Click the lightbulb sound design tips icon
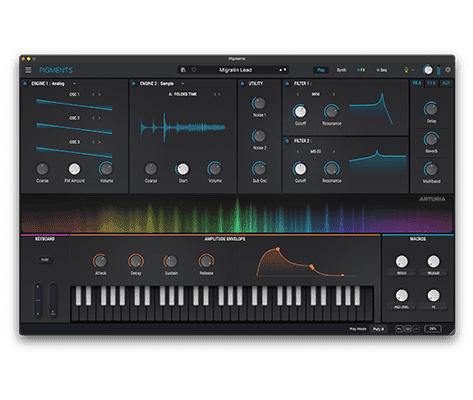This screenshot has height=400, width=473. tap(406, 70)
